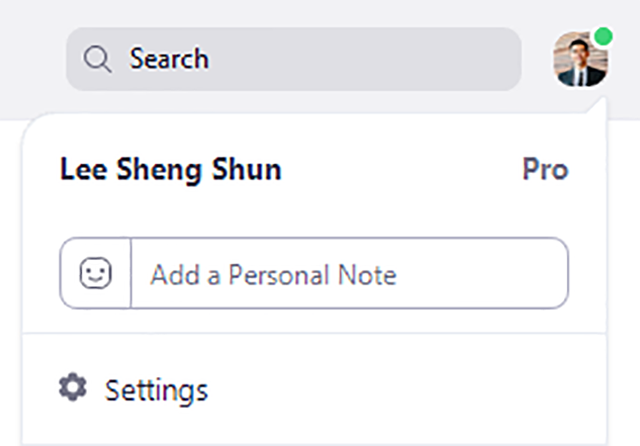Select the Pro account badge
The width and height of the screenshot is (640, 446).
click(x=545, y=170)
